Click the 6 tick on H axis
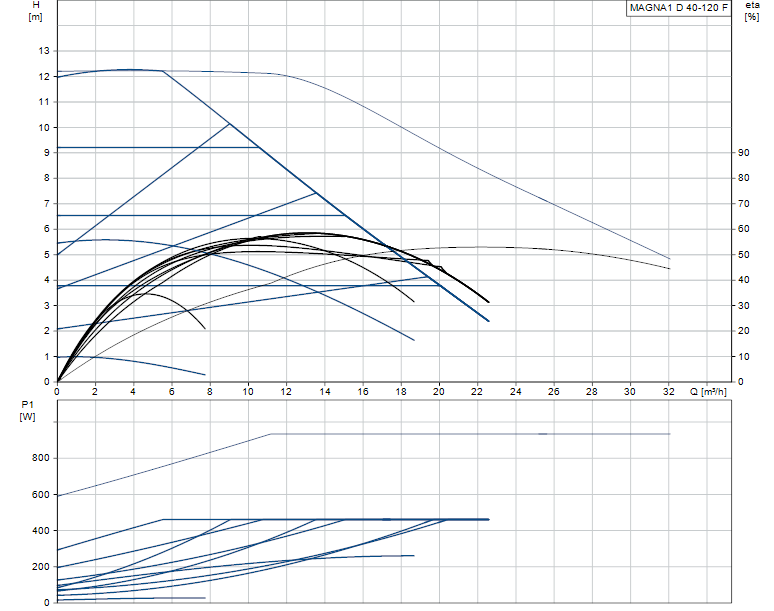Image resolution: width=774 pixels, height=611 pixels. (x=47, y=229)
